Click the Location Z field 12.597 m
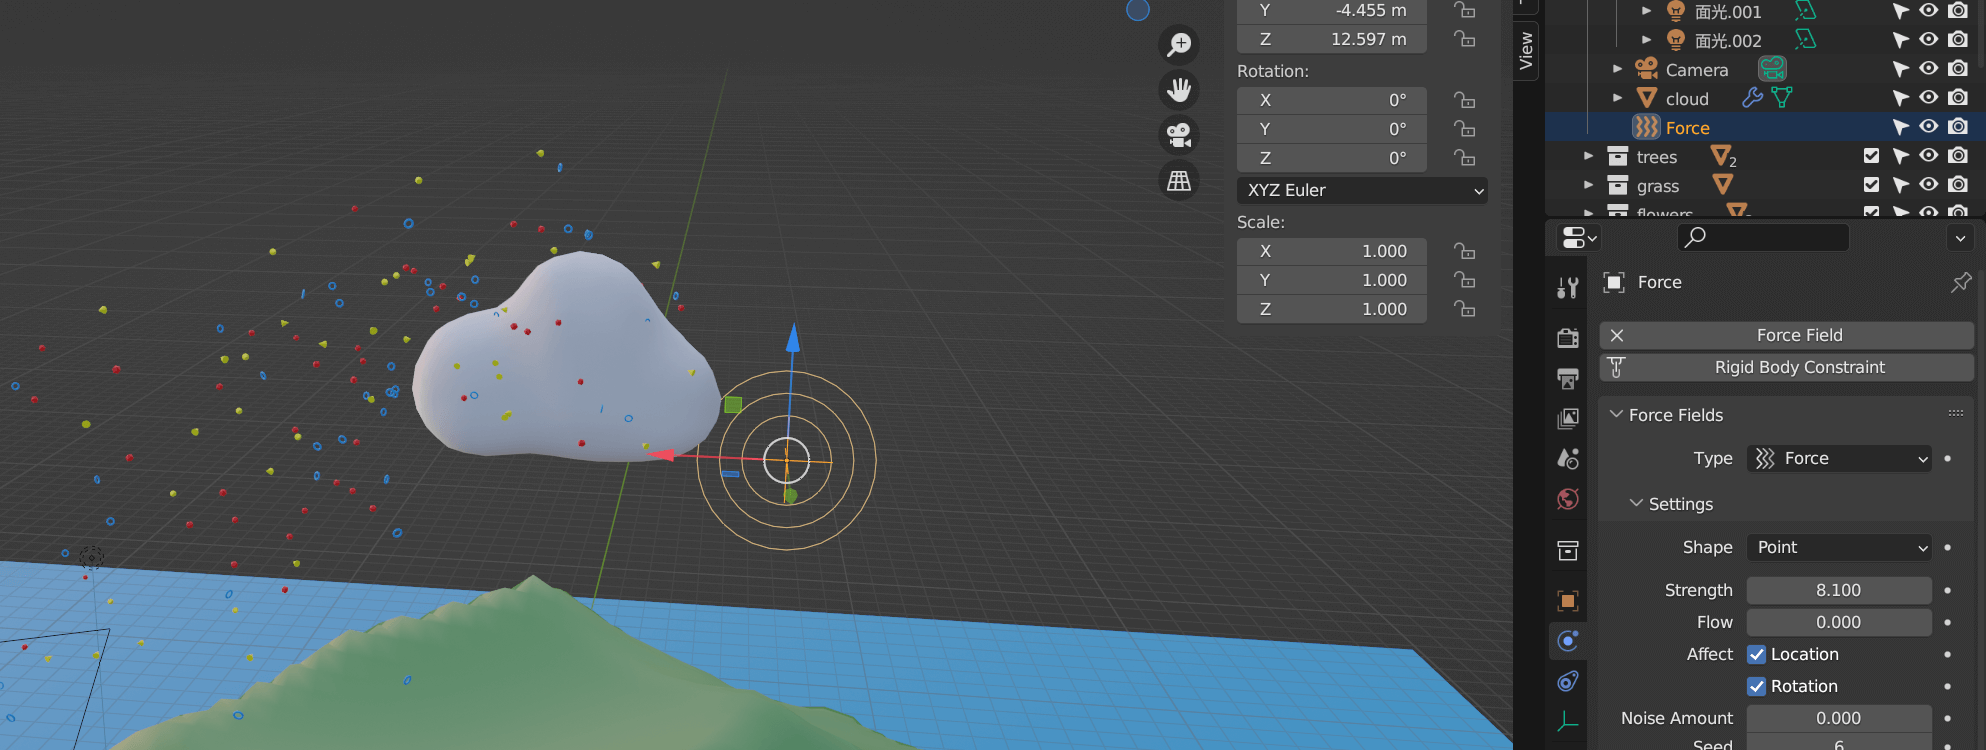This screenshot has height=750, width=1986. point(1332,39)
